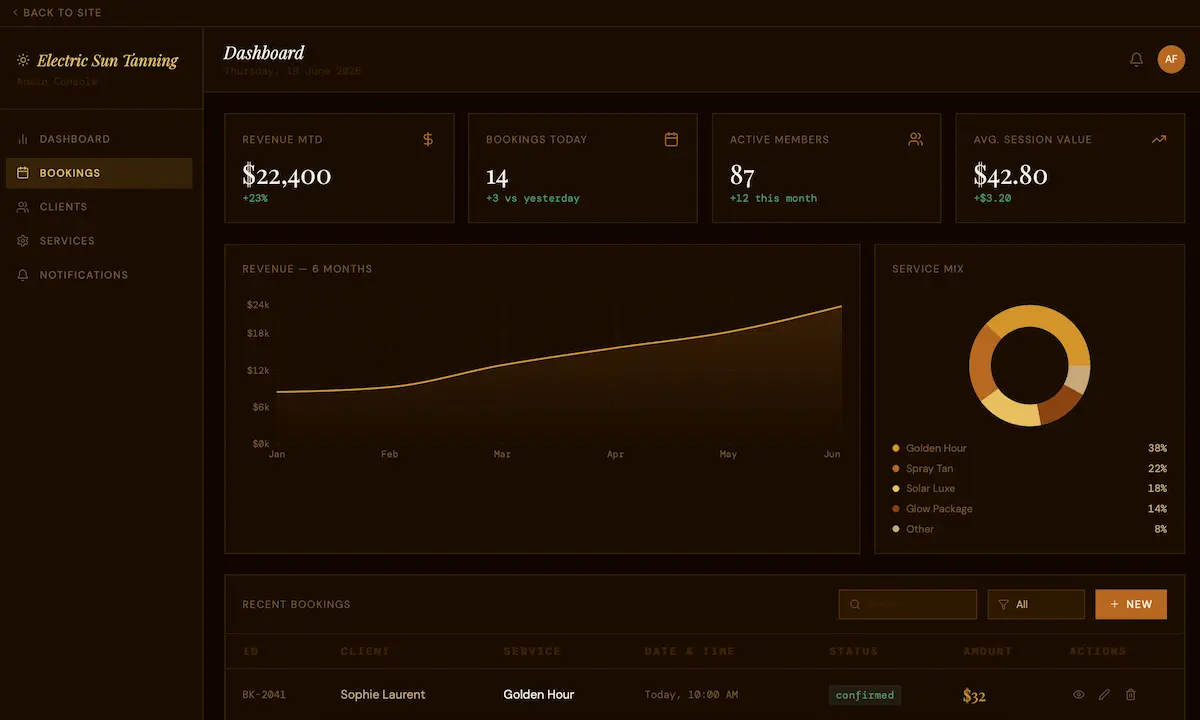Click the 38% Golden Hour percentage

[1157, 448]
